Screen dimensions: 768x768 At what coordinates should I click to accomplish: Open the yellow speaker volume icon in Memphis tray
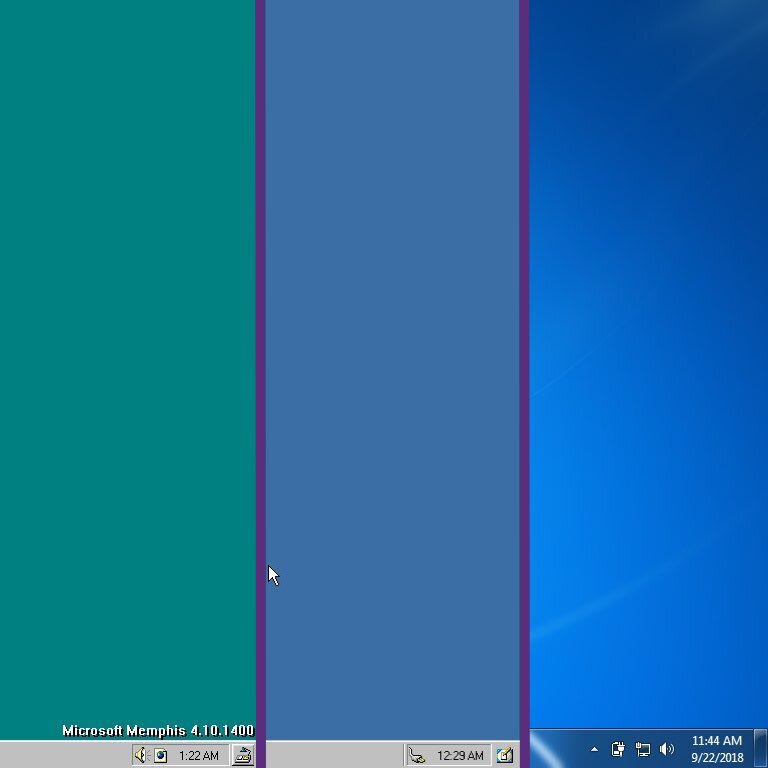point(141,755)
